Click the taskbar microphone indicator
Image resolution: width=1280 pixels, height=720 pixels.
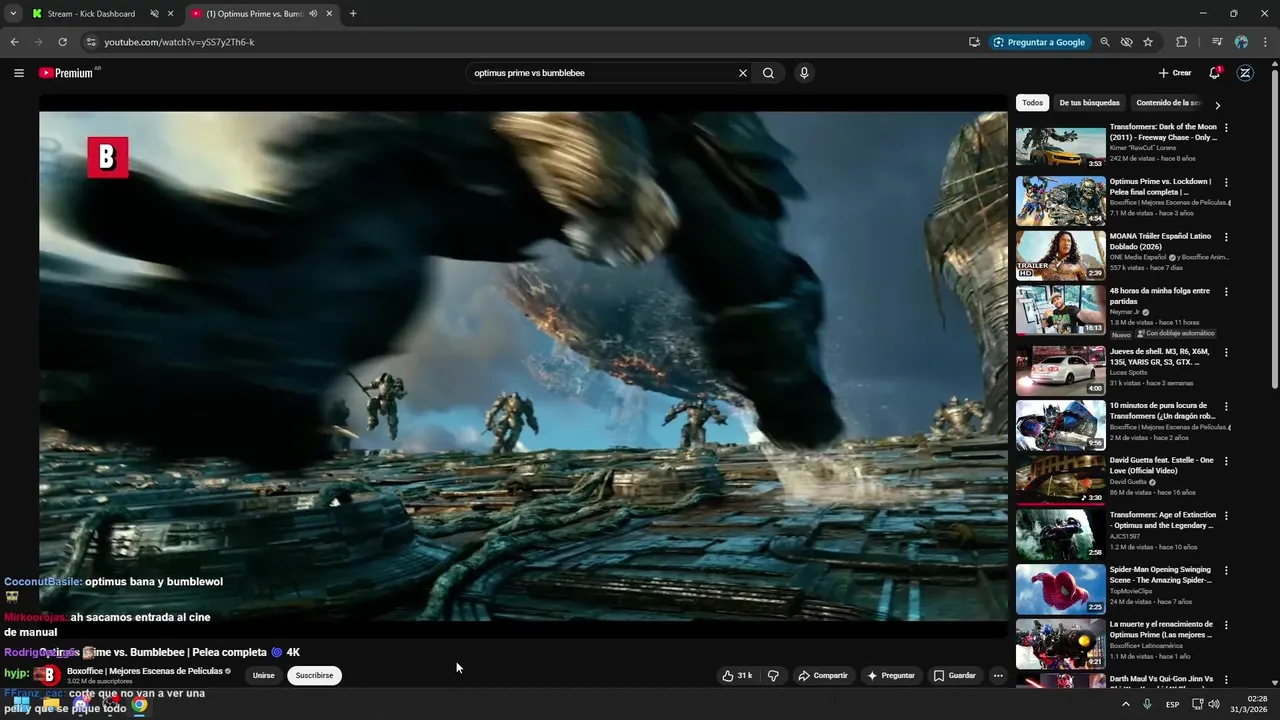point(1147,704)
